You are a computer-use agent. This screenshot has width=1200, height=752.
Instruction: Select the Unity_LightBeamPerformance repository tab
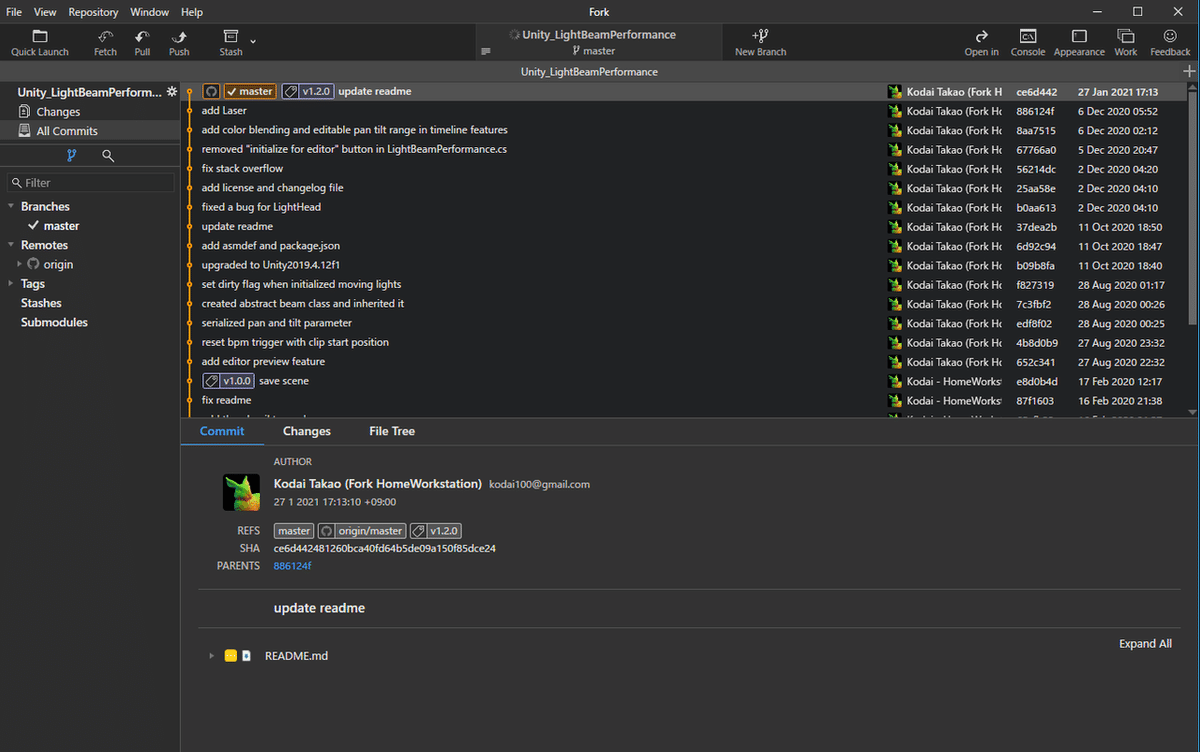coord(590,72)
